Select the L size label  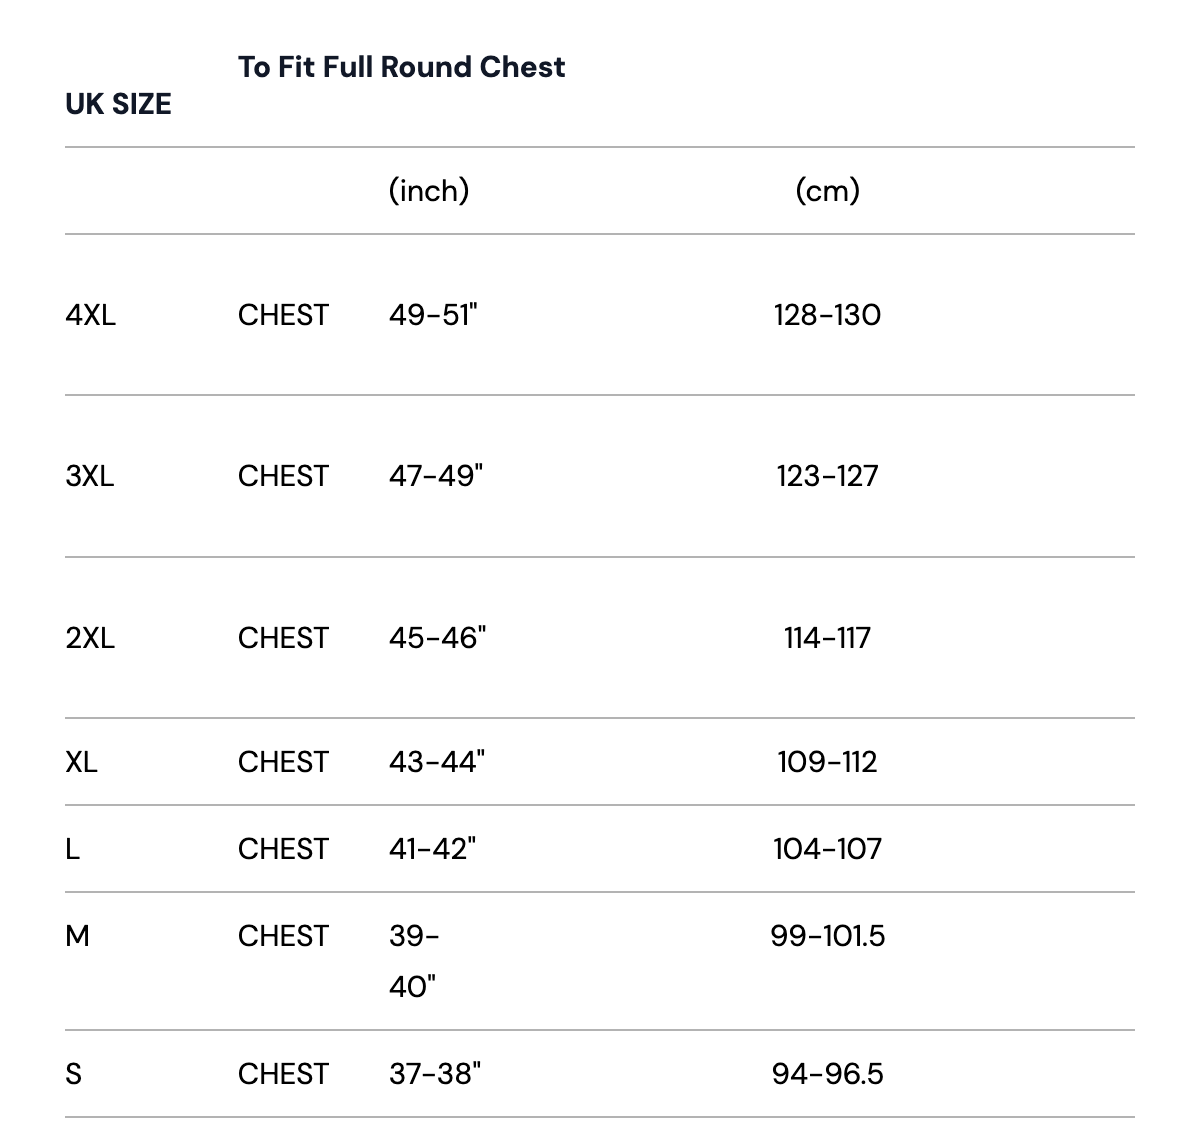click(x=72, y=849)
